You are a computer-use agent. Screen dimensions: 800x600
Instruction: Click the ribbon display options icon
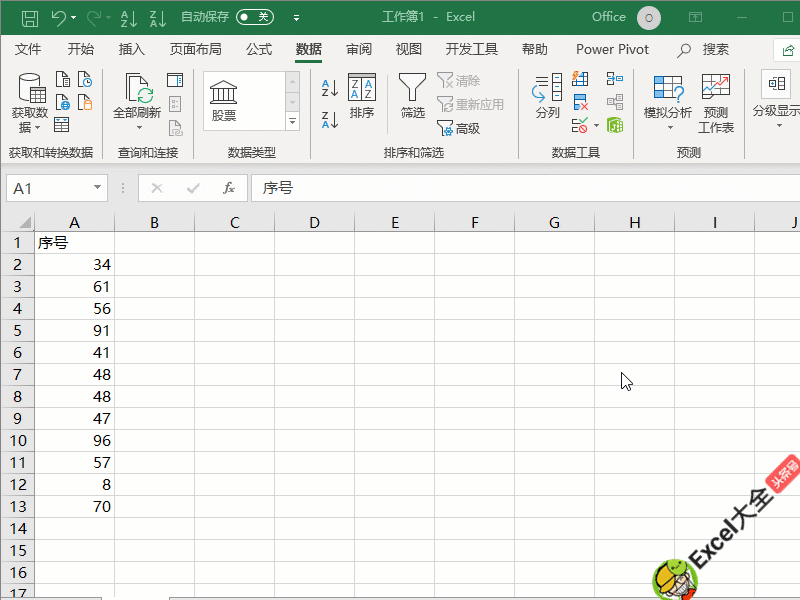pyautogui.click(x=695, y=17)
